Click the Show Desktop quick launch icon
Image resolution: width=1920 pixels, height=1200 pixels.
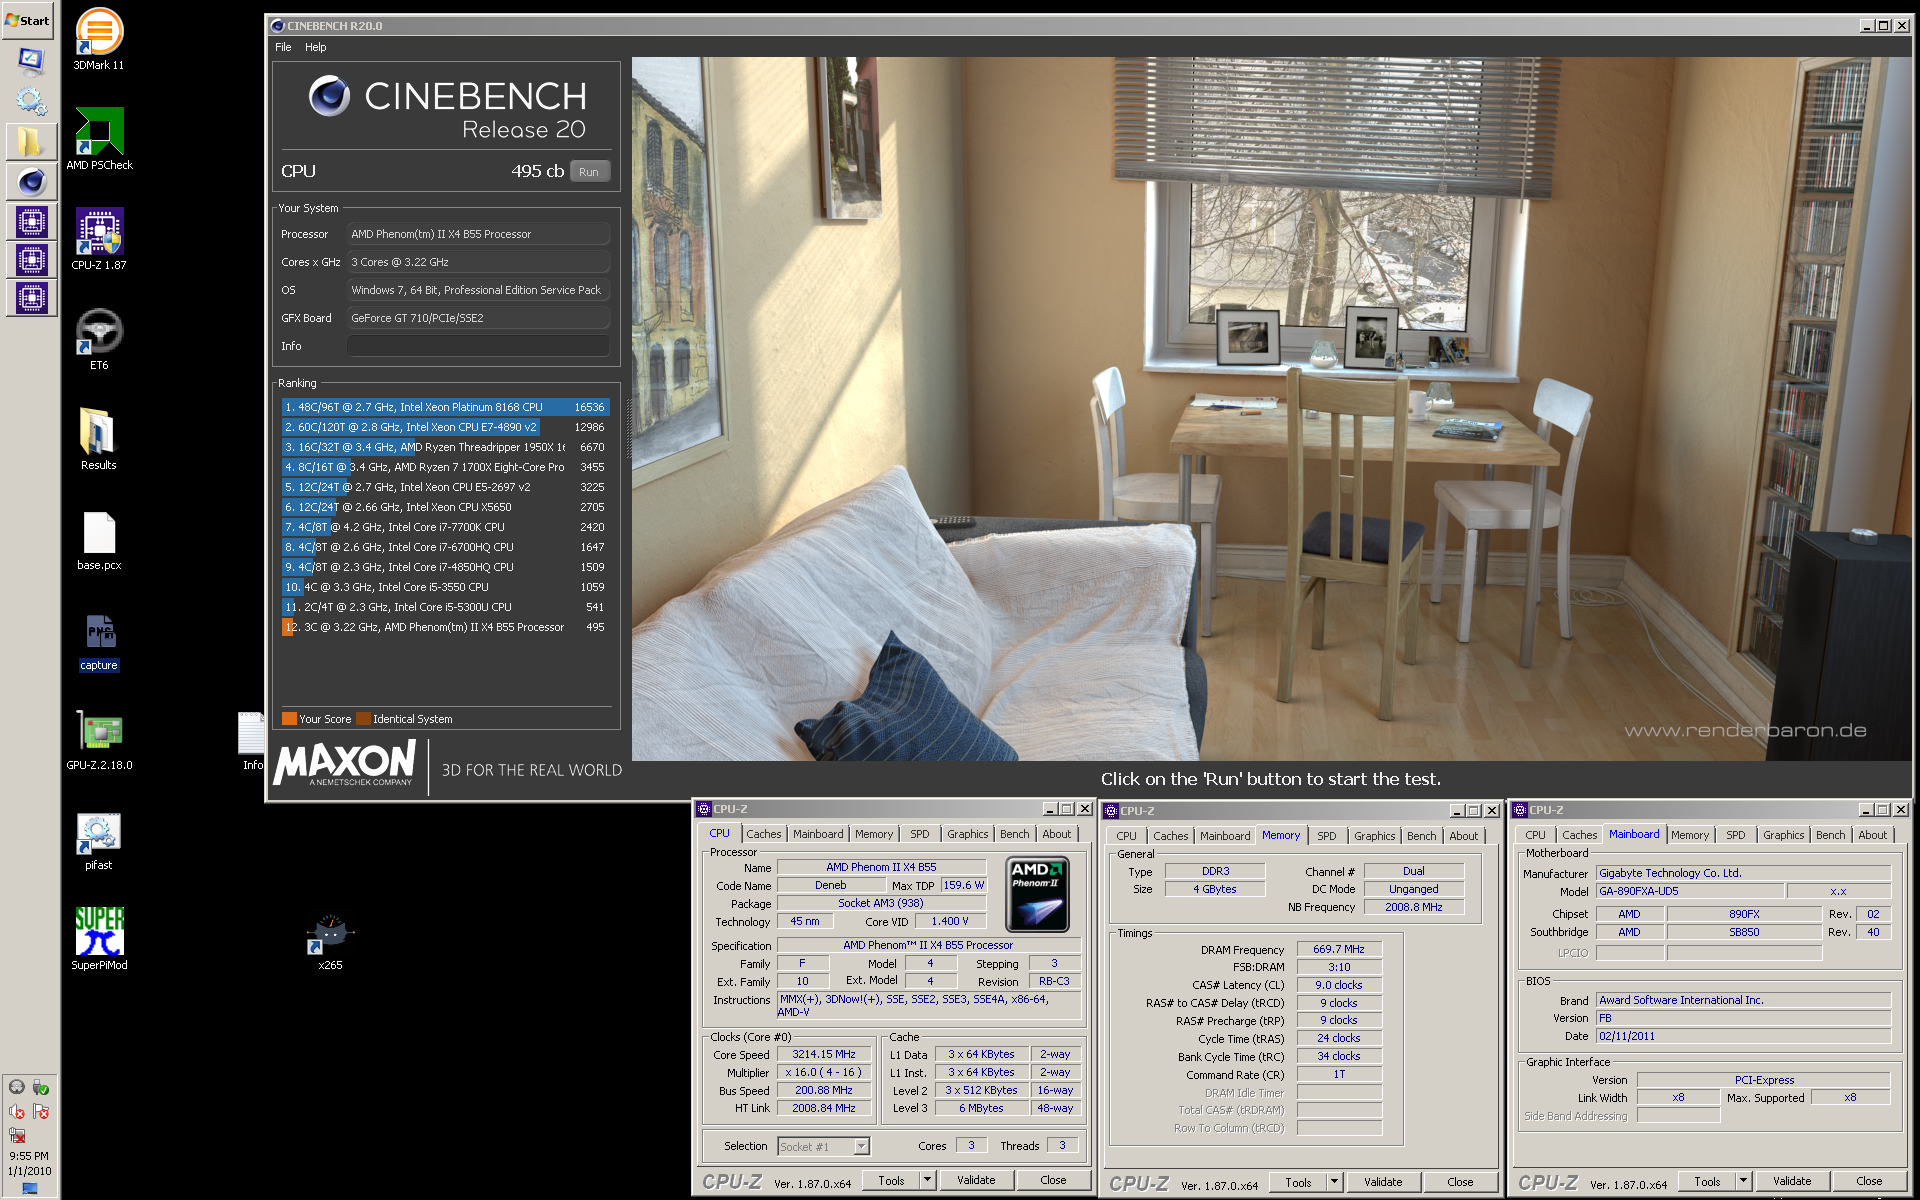(x=30, y=60)
